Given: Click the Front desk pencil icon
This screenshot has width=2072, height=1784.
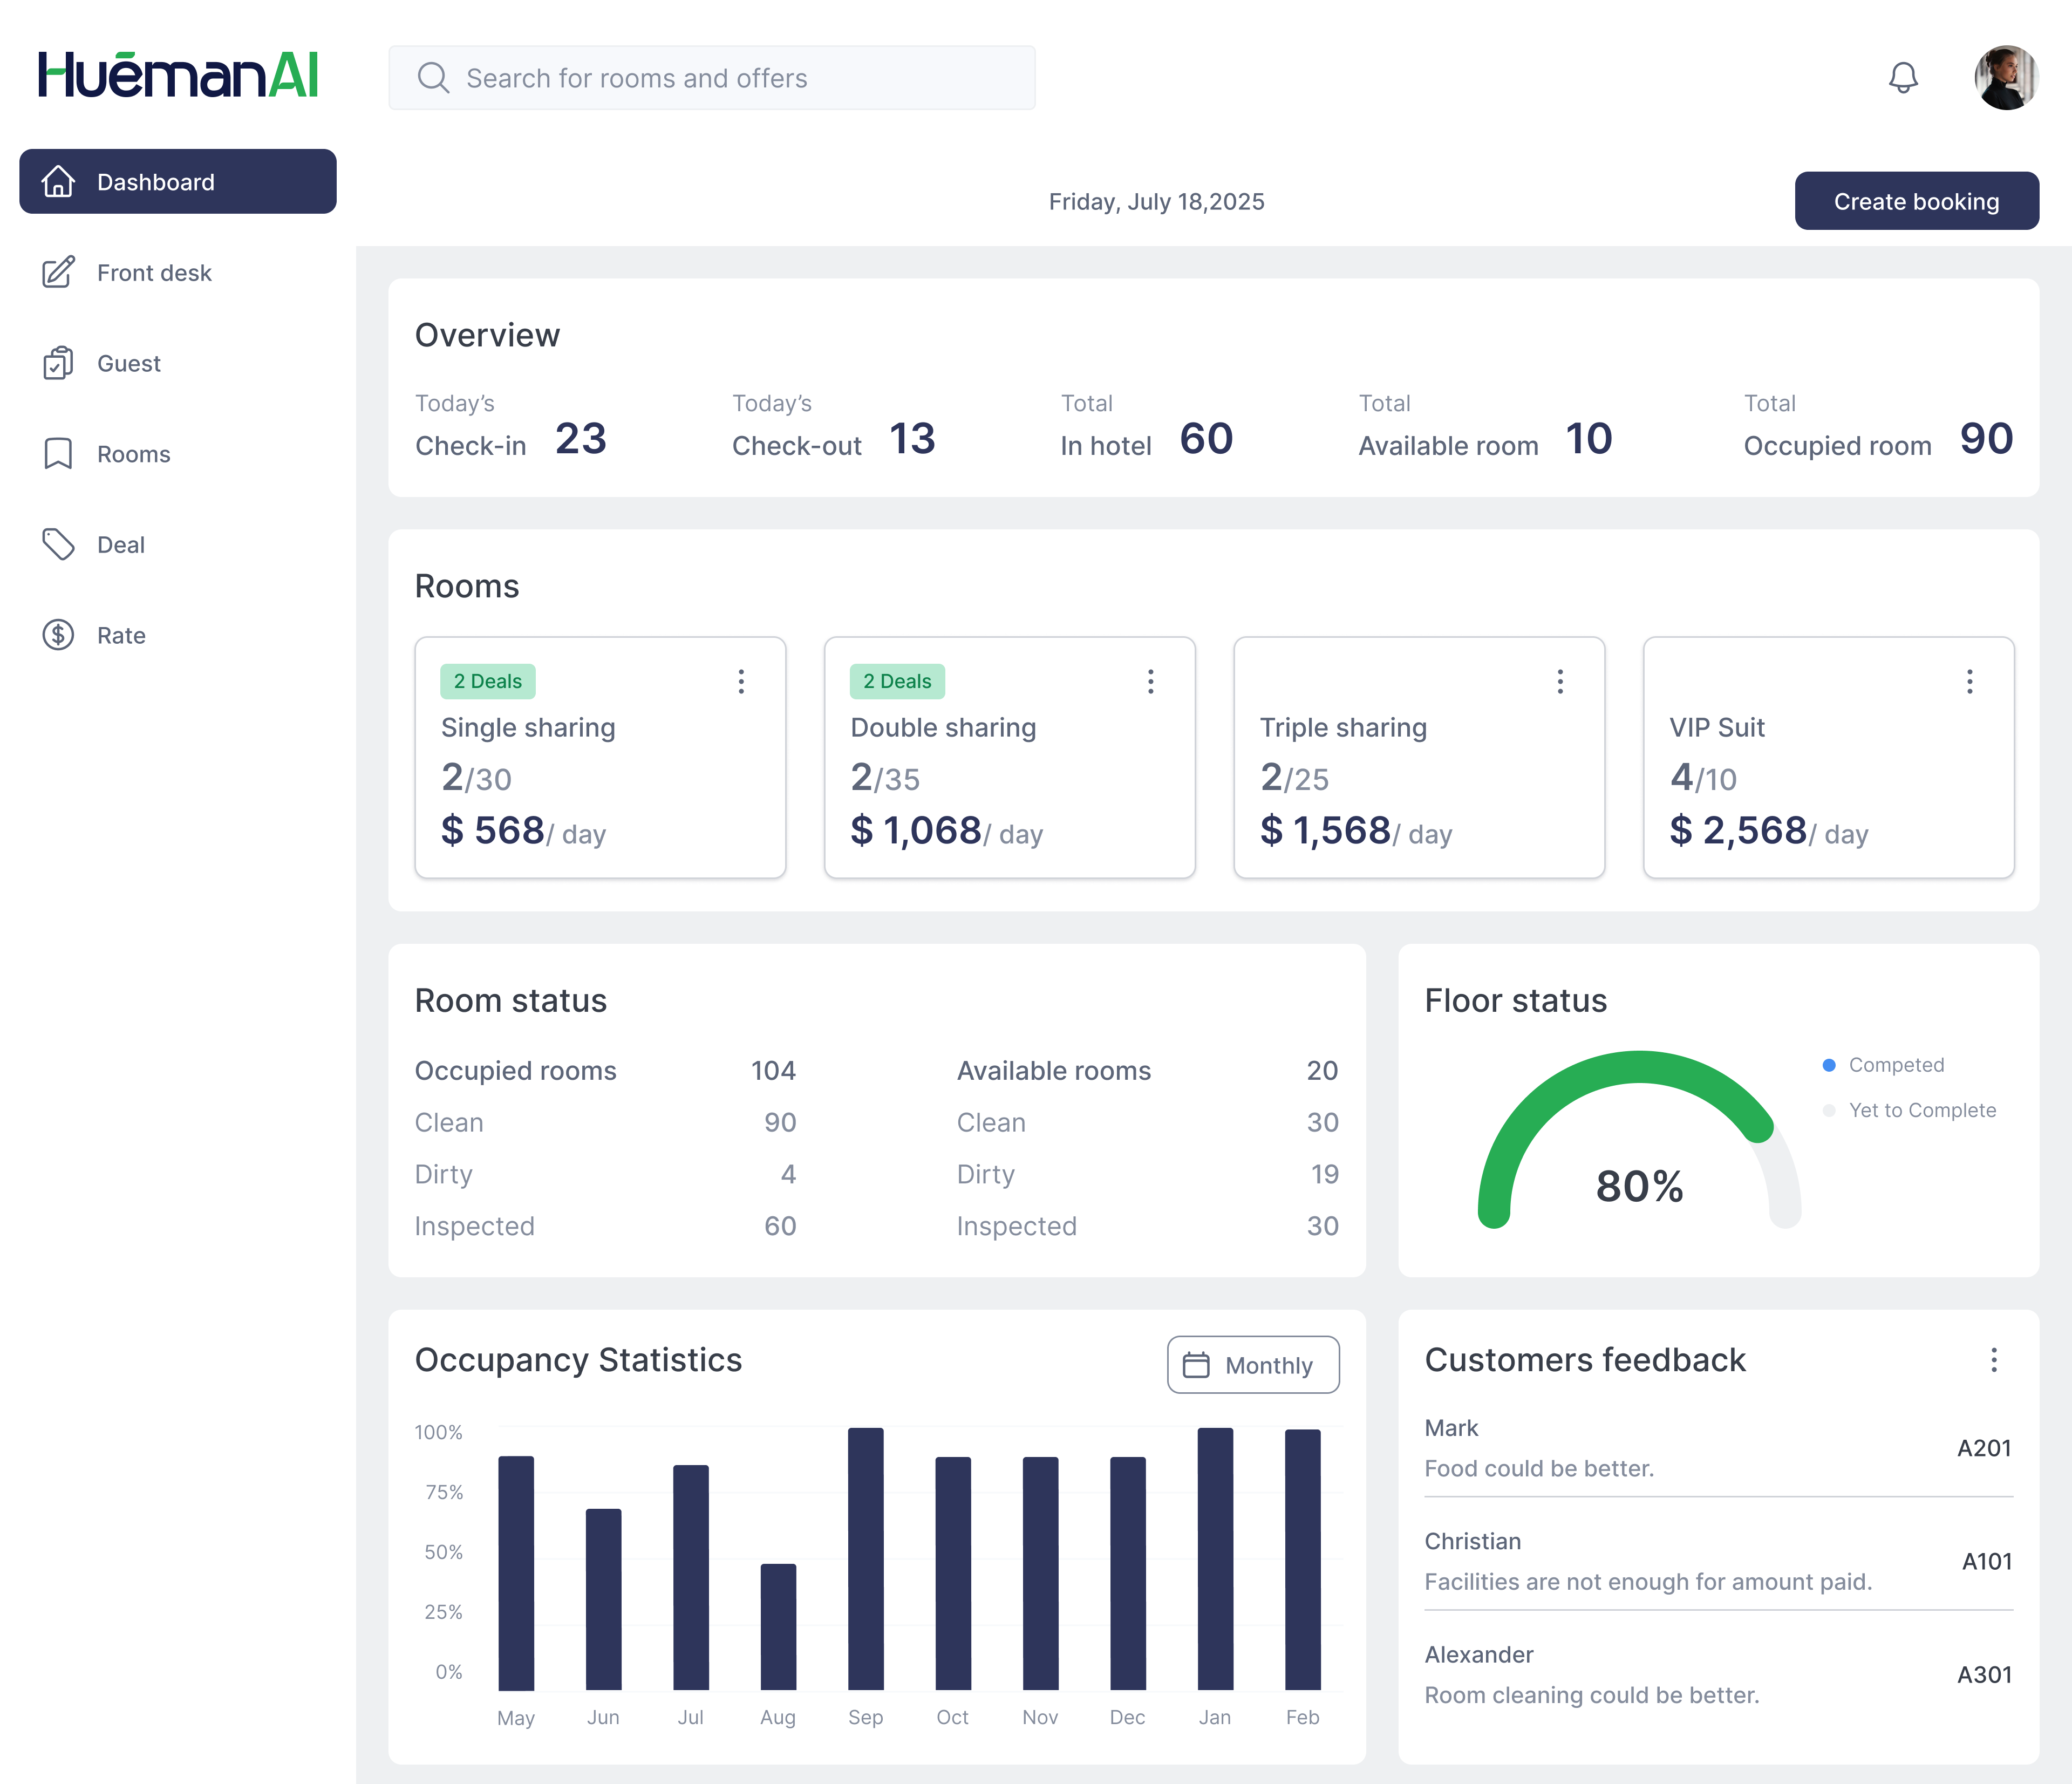Looking at the screenshot, I should click(x=58, y=272).
